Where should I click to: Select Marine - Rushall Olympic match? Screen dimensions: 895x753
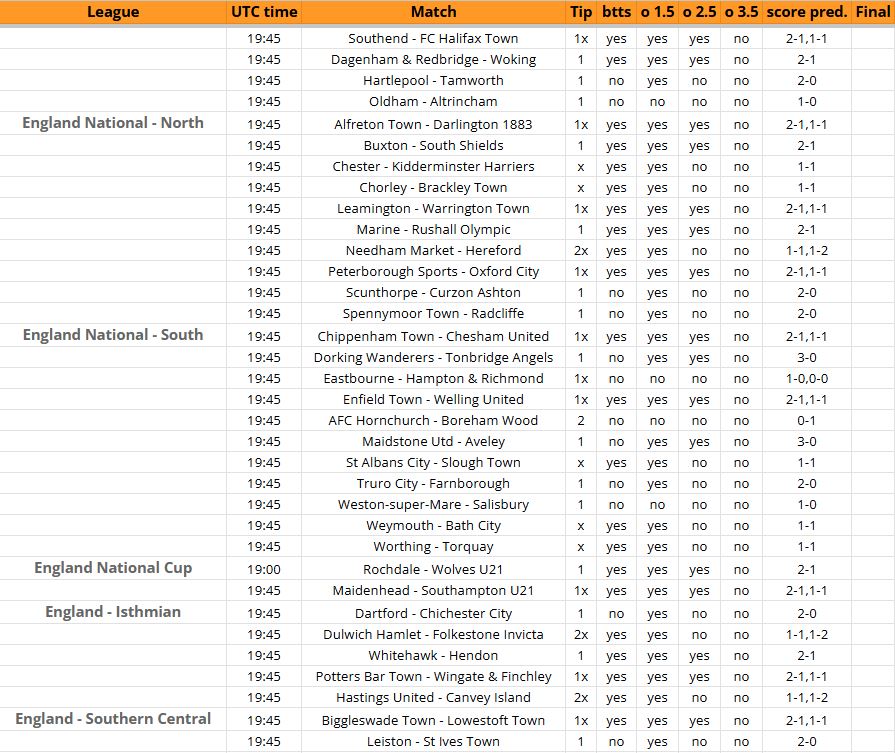coord(433,229)
